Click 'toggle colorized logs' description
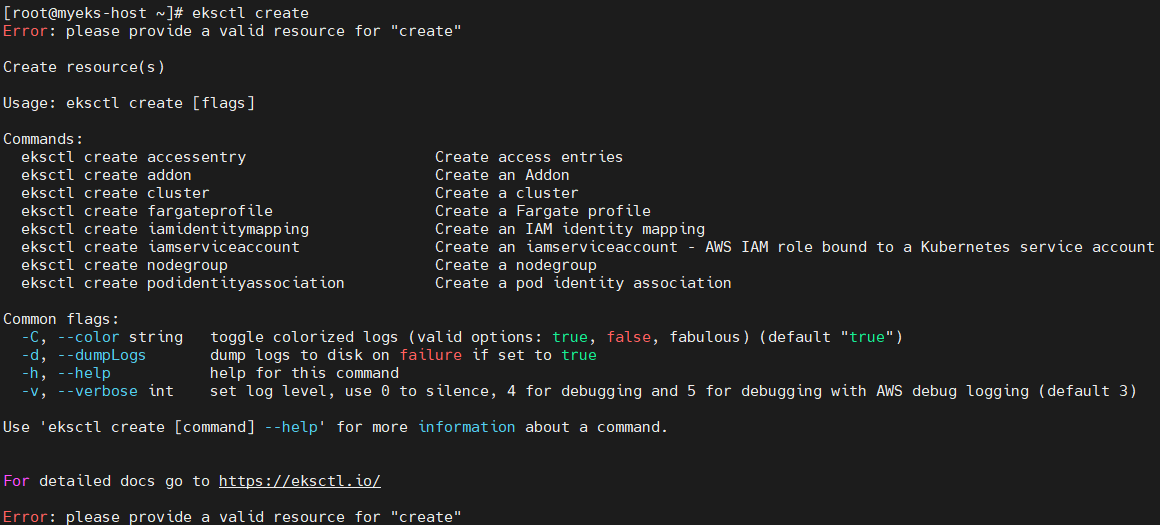This screenshot has width=1160, height=525. [x=304, y=337]
